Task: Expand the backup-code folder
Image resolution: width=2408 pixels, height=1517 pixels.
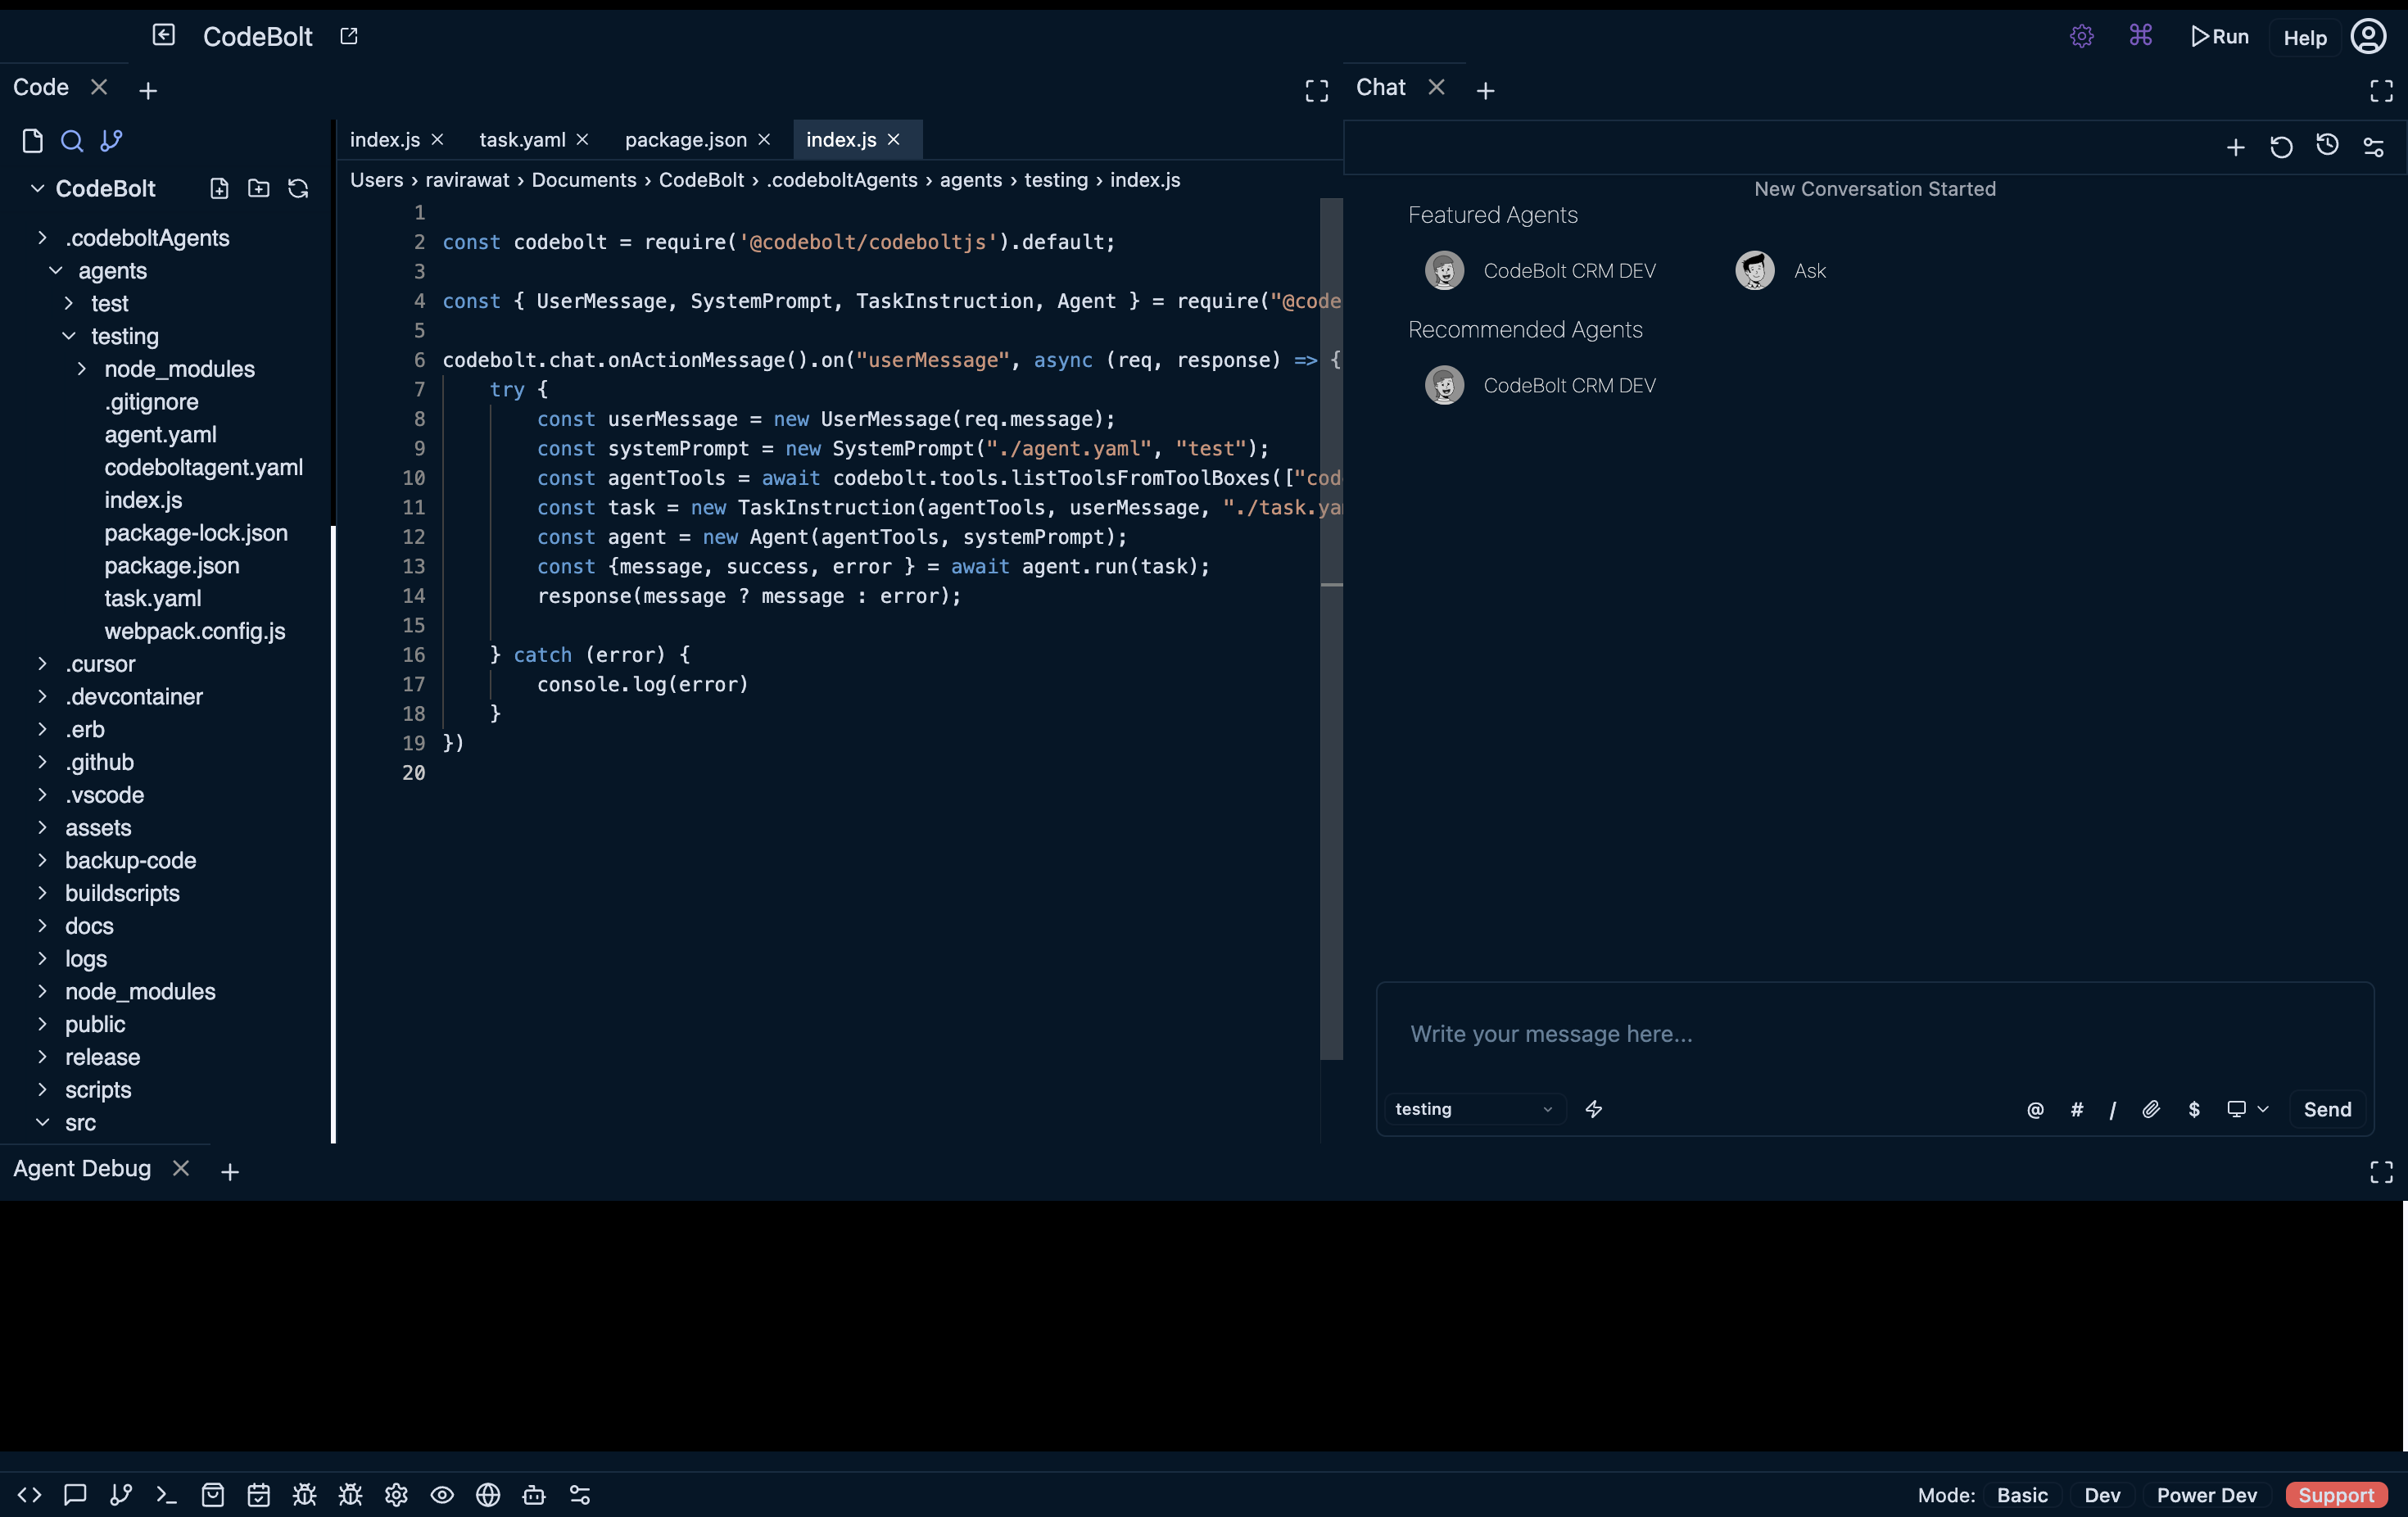Action: (42, 861)
